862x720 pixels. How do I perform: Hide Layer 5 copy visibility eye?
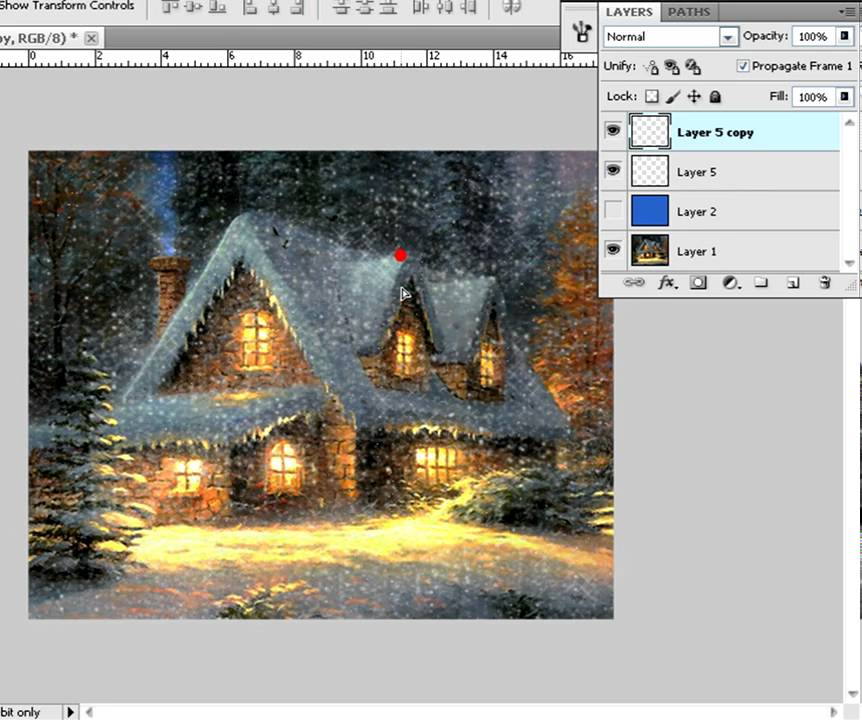click(613, 131)
